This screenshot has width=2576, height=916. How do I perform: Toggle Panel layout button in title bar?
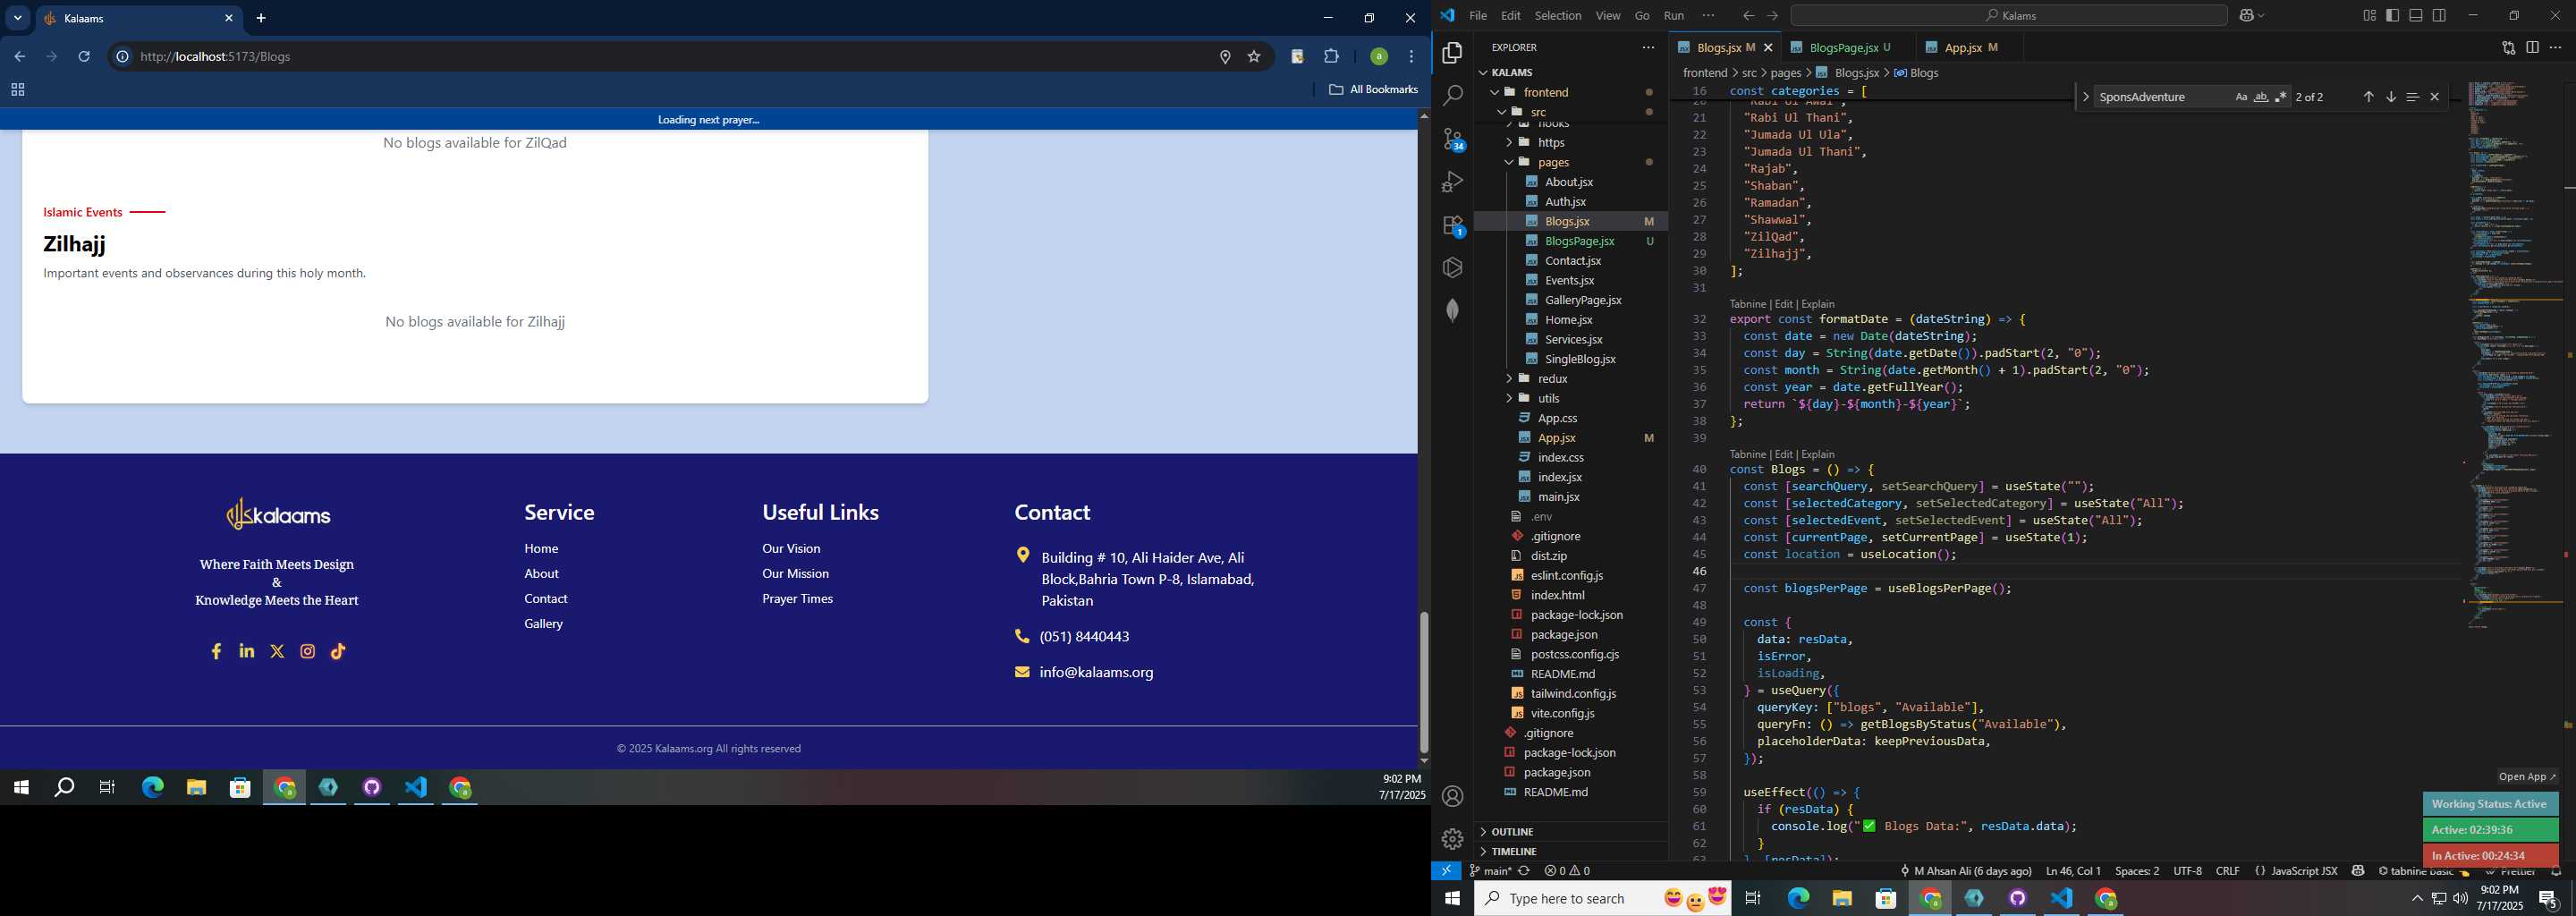click(2416, 15)
